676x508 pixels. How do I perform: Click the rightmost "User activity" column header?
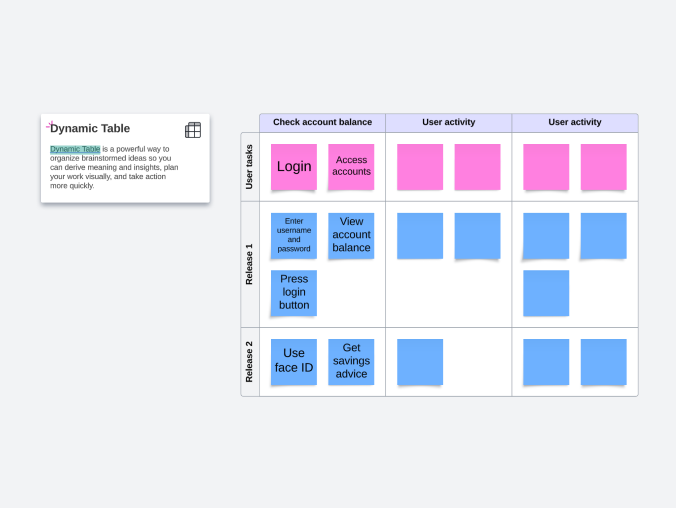575,123
